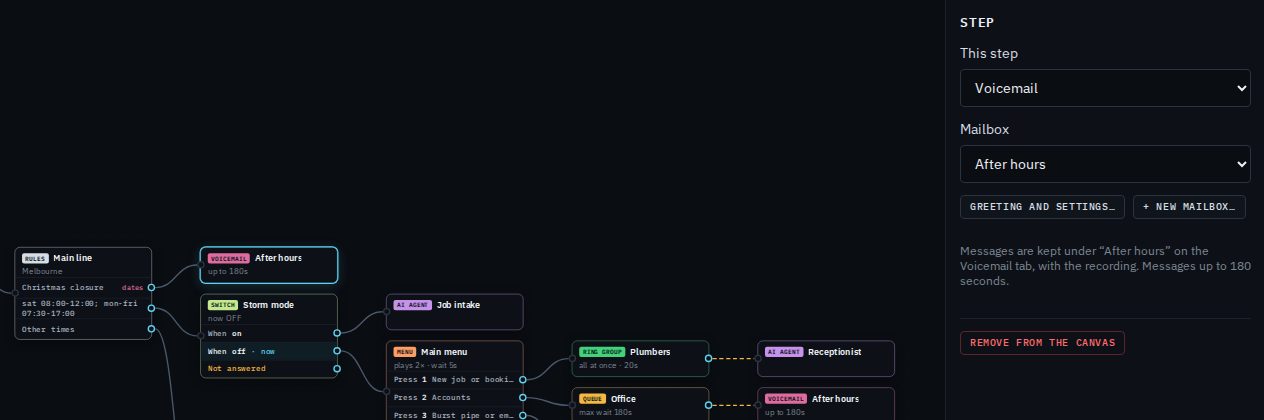Viewport: 1264px width, 420px height.
Task: Click the RULES badge on Main line node
Action: [x=35, y=258]
